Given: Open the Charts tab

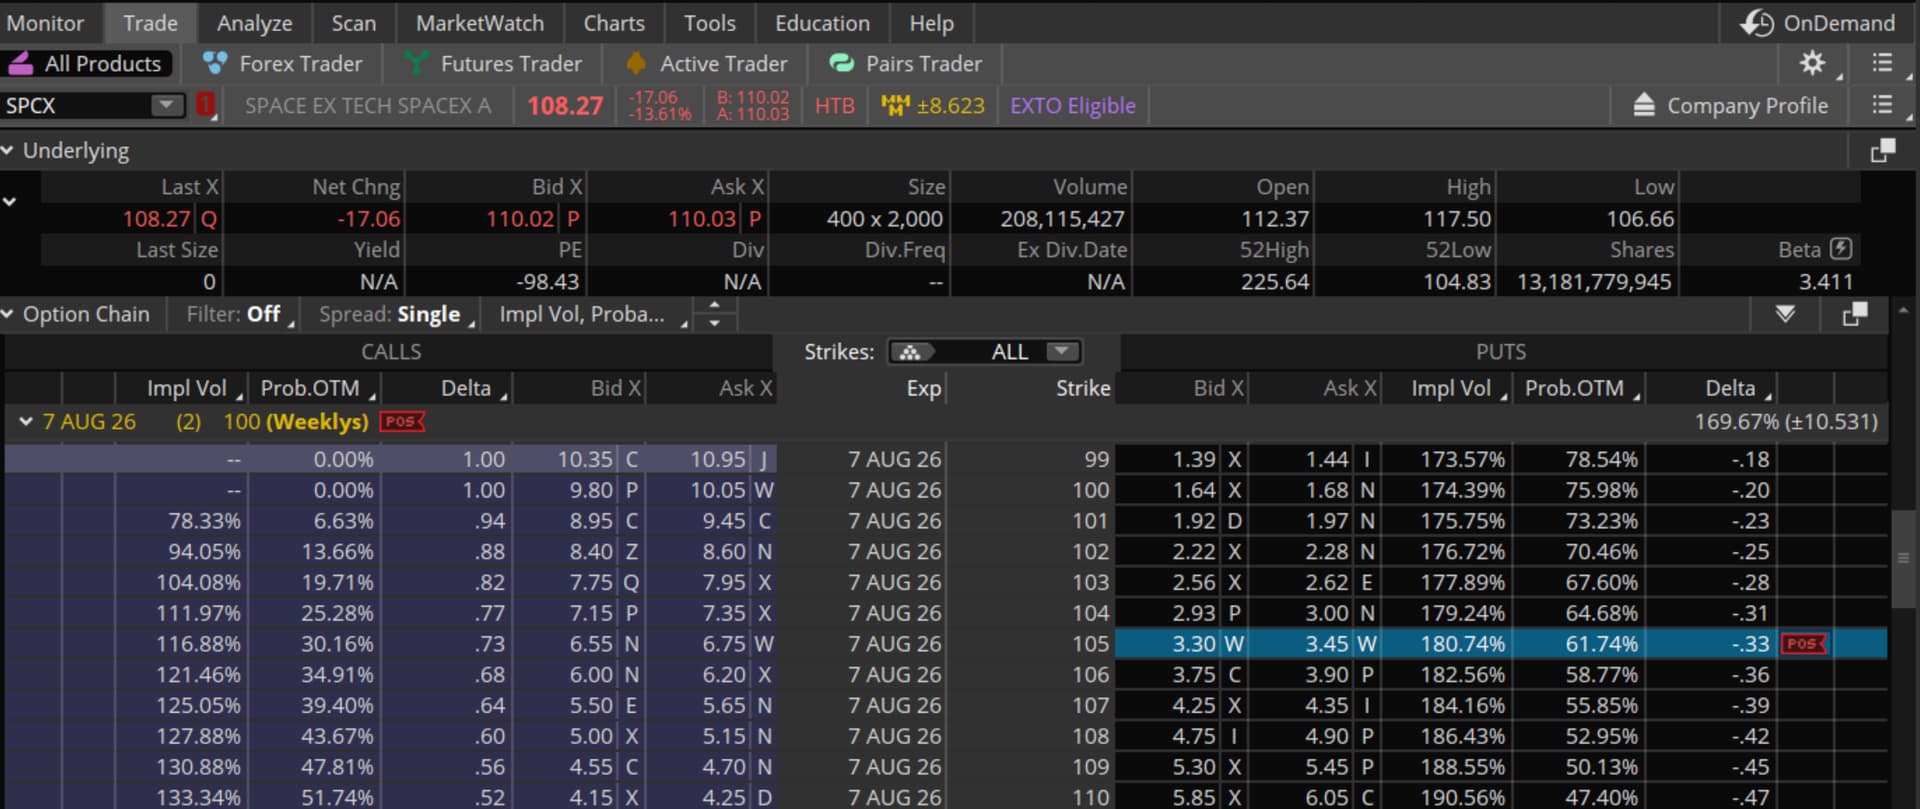Looking at the screenshot, I should 614,23.
